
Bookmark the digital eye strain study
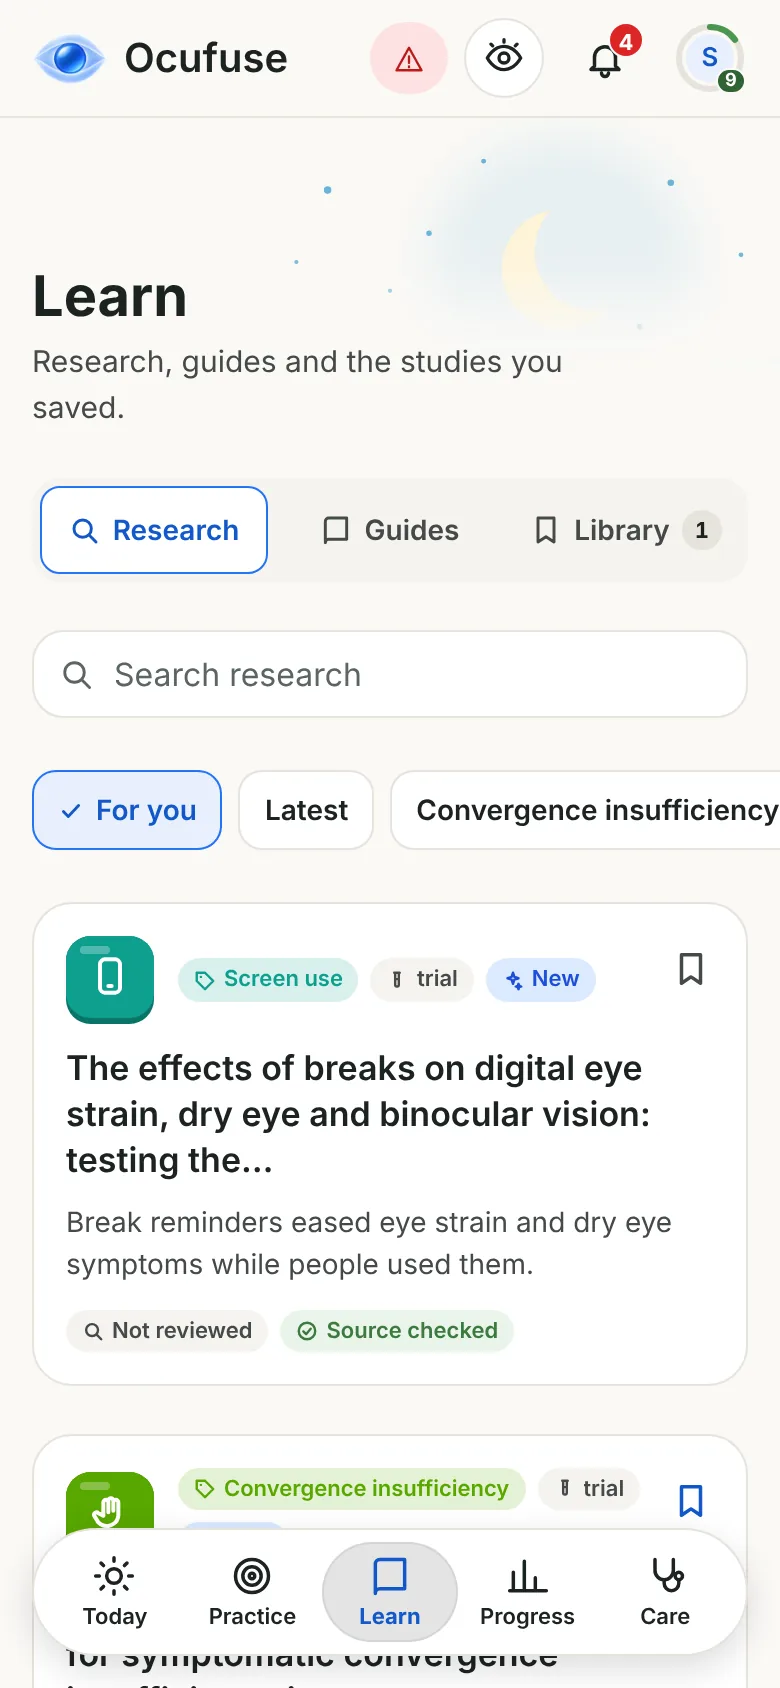click(x=690, y=969)
